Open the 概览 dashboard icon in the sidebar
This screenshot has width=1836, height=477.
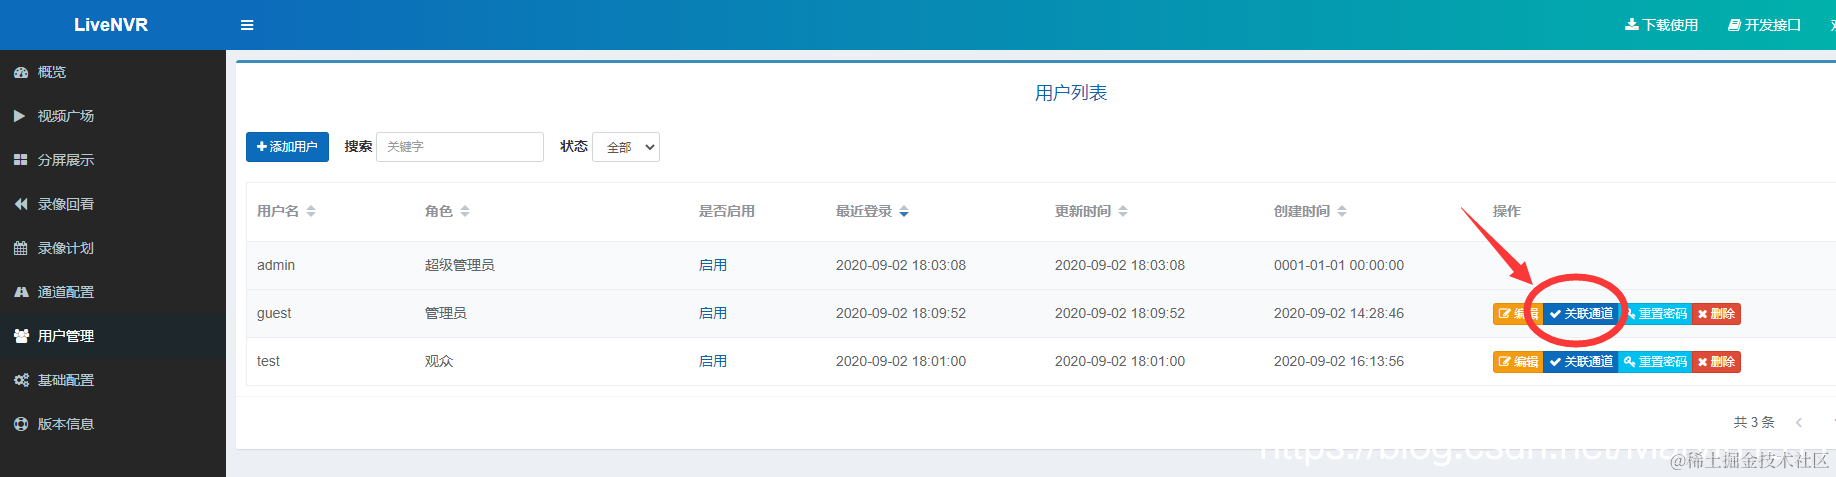point(20,72)
